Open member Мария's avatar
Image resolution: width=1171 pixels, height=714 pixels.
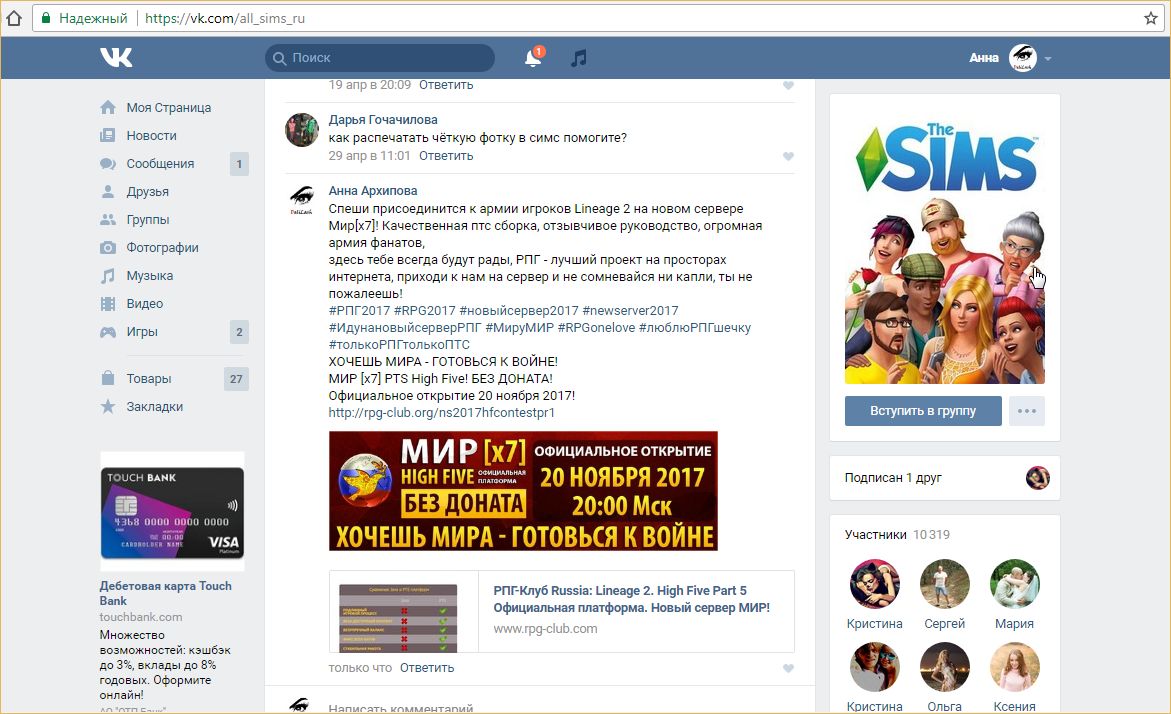(x=1014, y=584)
